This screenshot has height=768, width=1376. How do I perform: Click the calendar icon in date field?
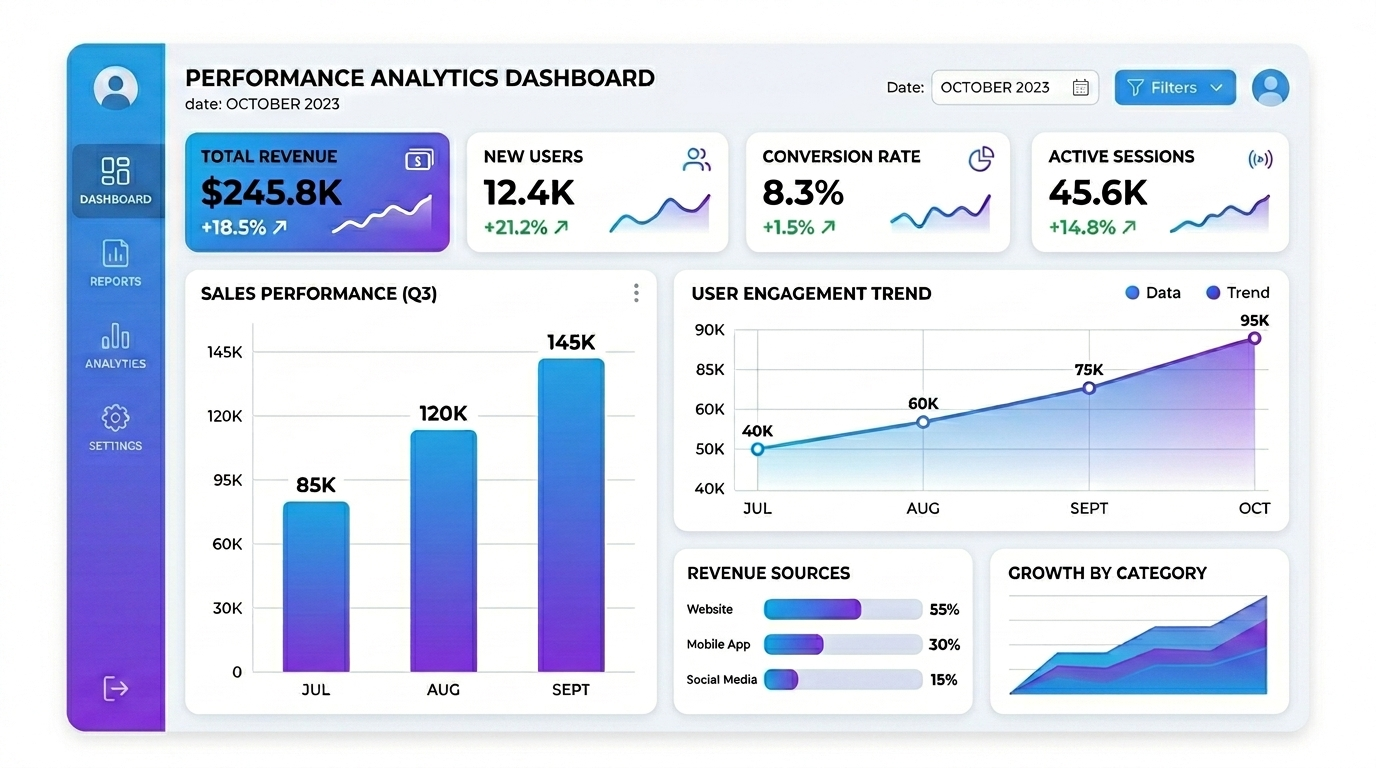[1080, 88]
